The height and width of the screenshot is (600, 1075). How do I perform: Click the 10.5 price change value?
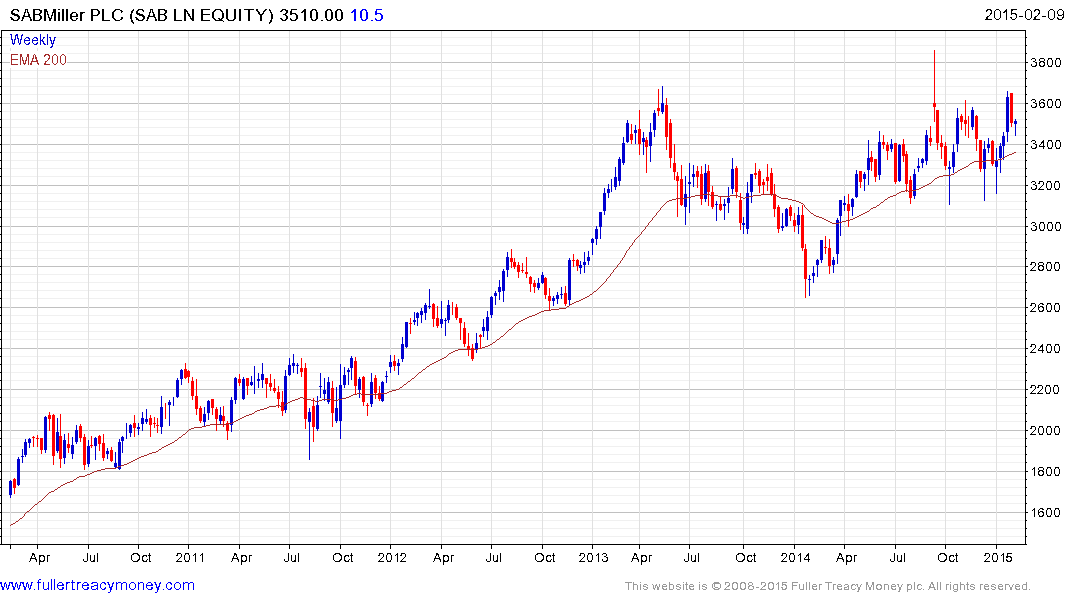367,14
